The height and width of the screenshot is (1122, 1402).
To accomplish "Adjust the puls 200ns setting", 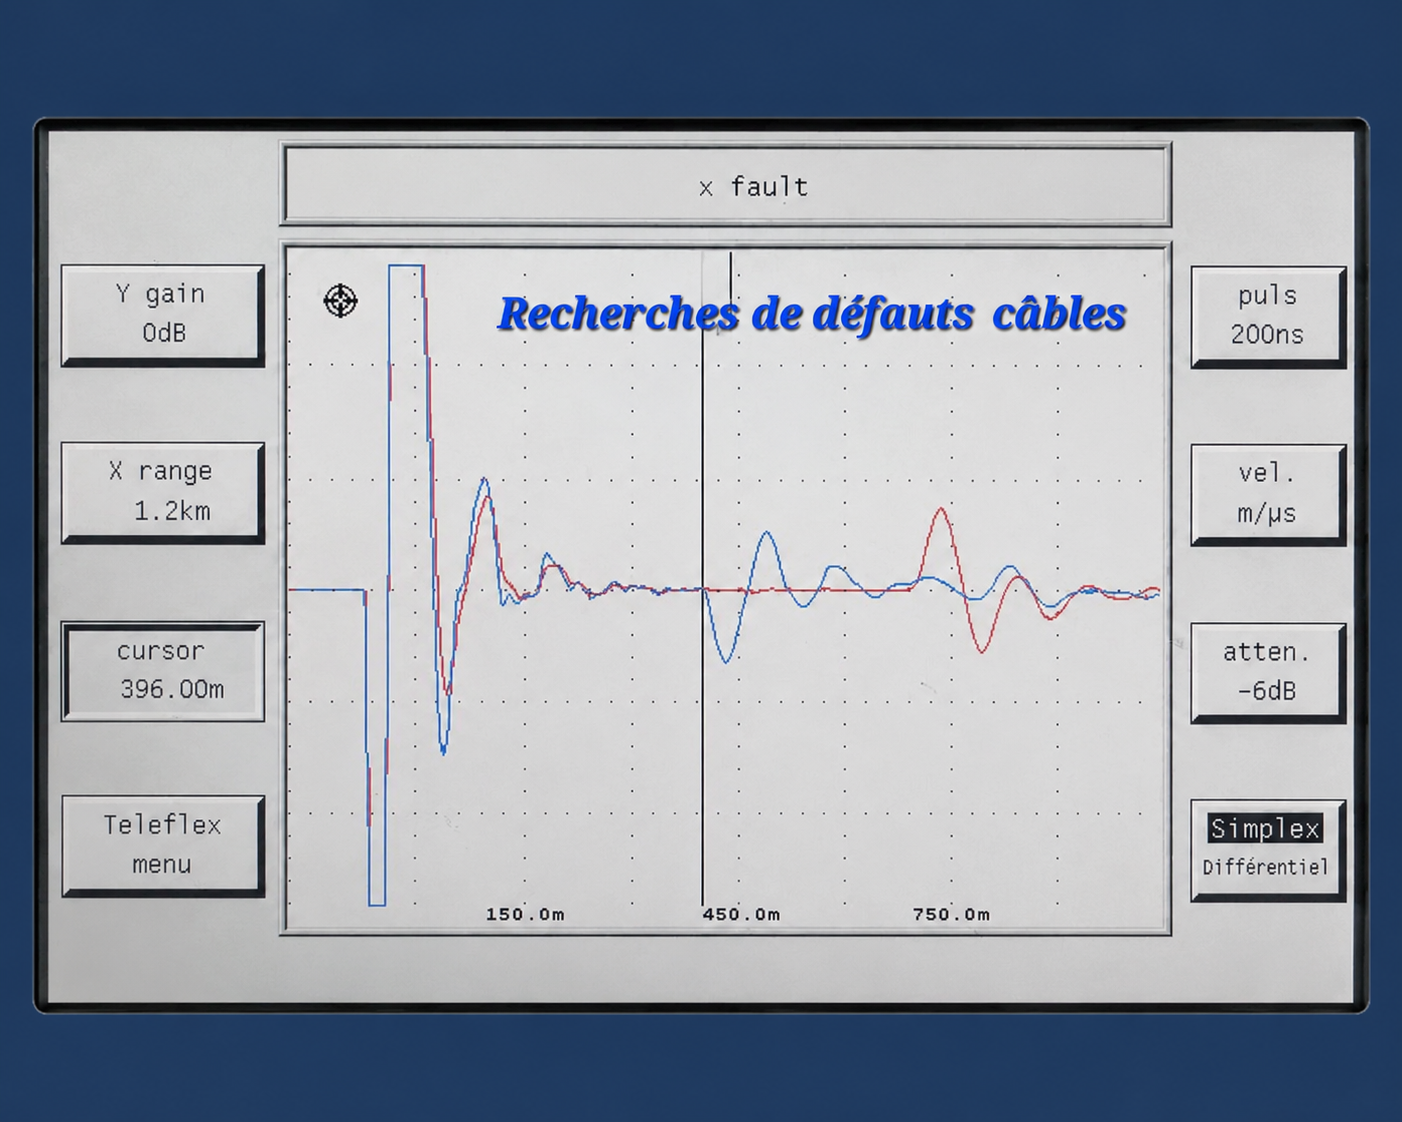I will (x=1267, y=316).
